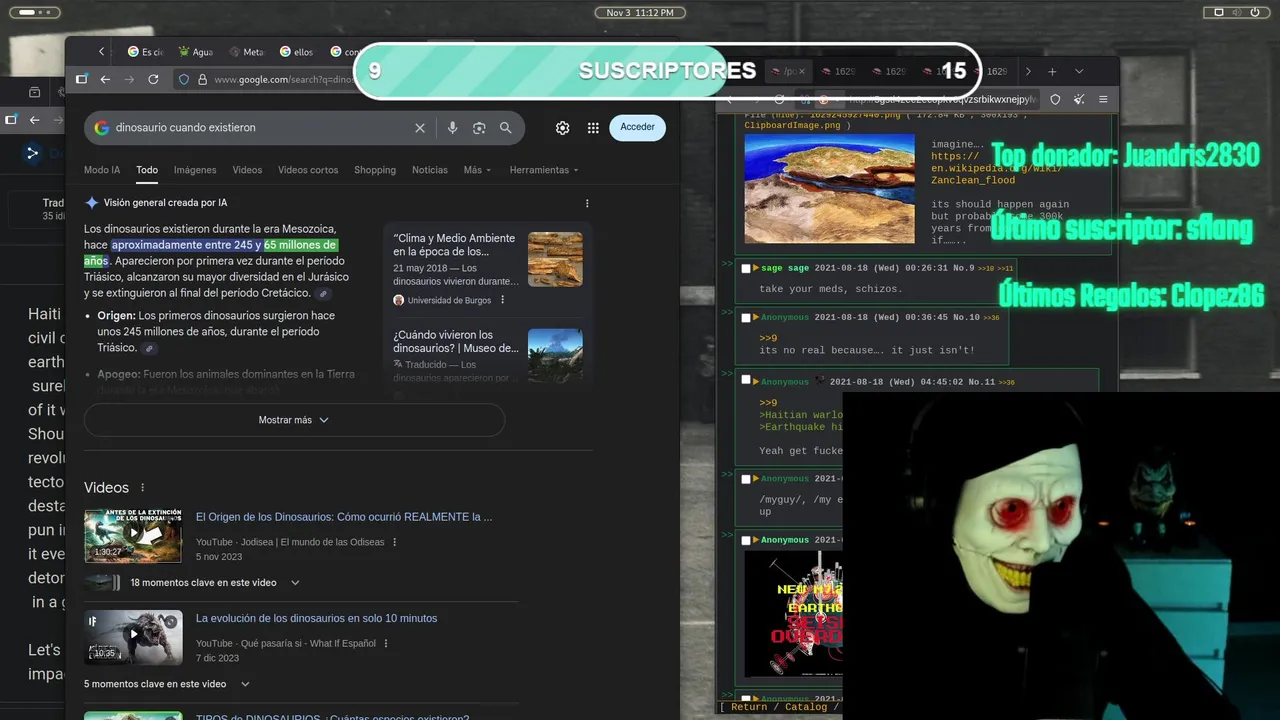
Task: Click shield icon in the imageboard browser toolbar
Action: click(x=1055, y=99)
